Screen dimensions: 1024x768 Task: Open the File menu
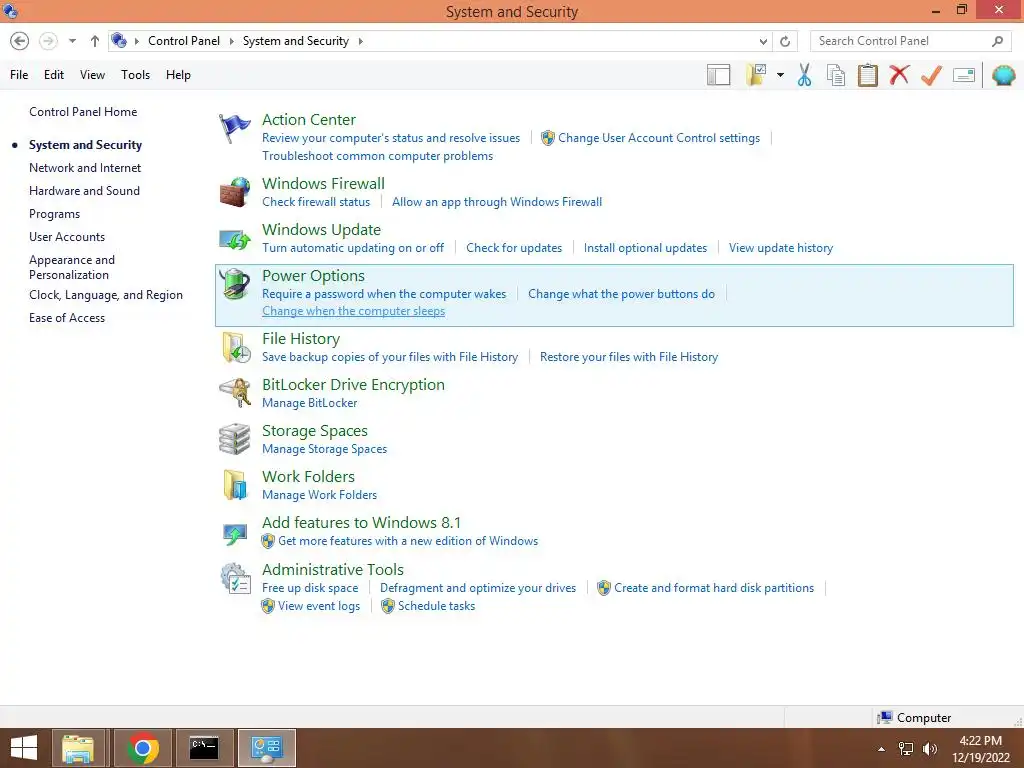(x=19, y=74)
